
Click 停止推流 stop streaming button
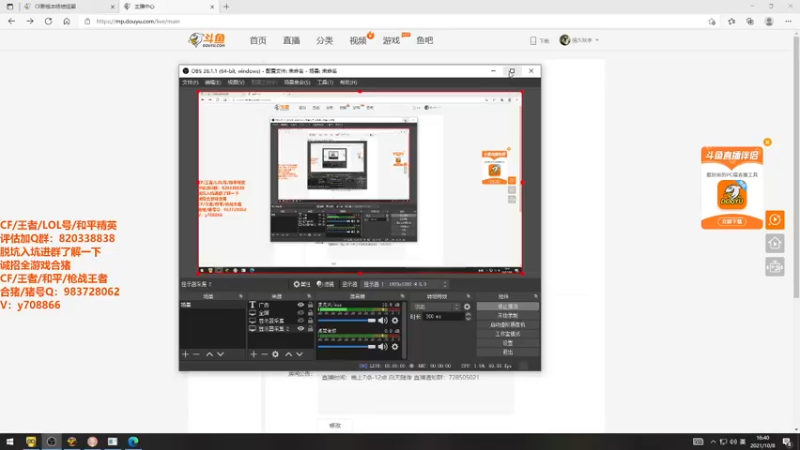[508, 306]
